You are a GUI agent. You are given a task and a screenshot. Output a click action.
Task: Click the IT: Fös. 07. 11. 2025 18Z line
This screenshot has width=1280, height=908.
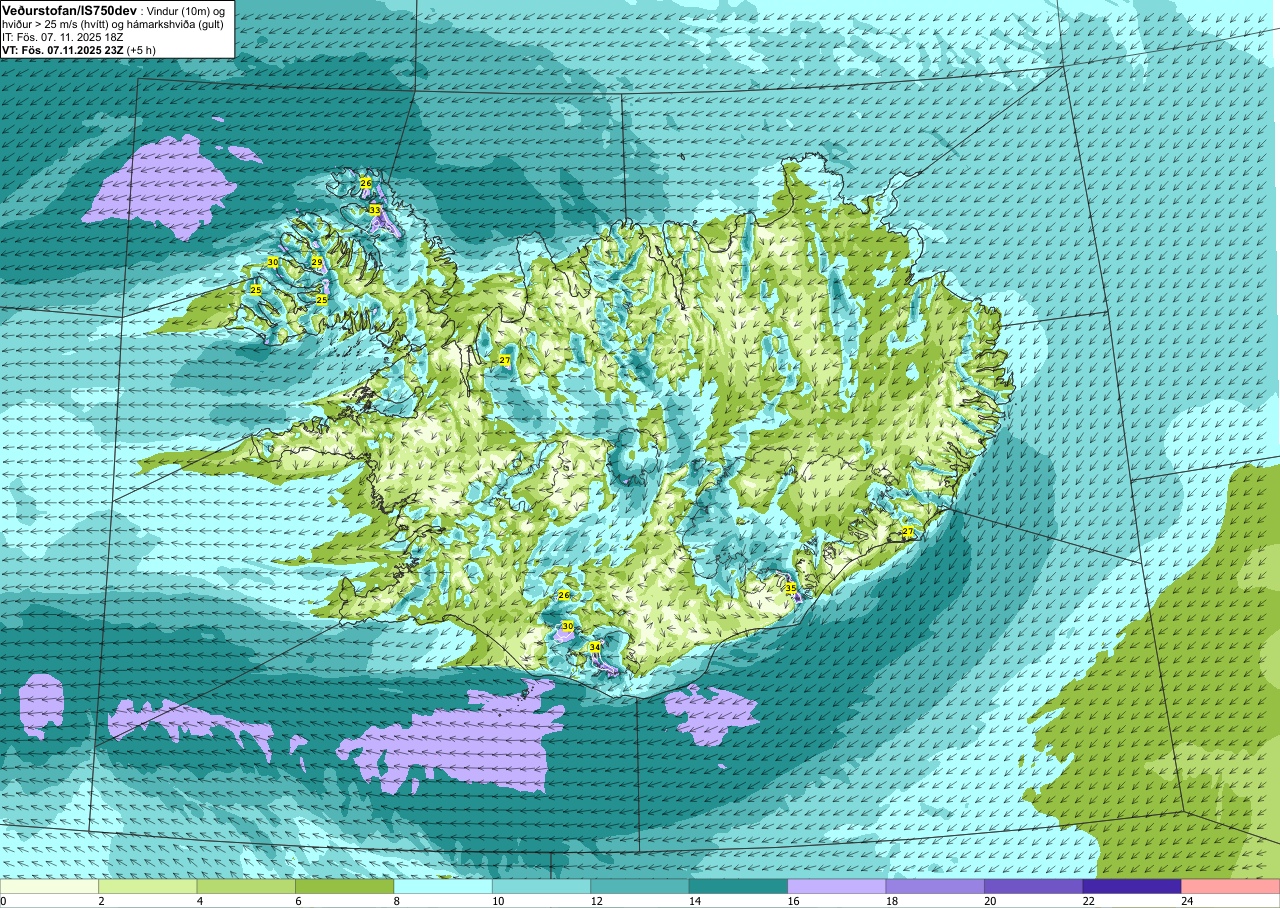pyautogui.click(x=64, y=37)
